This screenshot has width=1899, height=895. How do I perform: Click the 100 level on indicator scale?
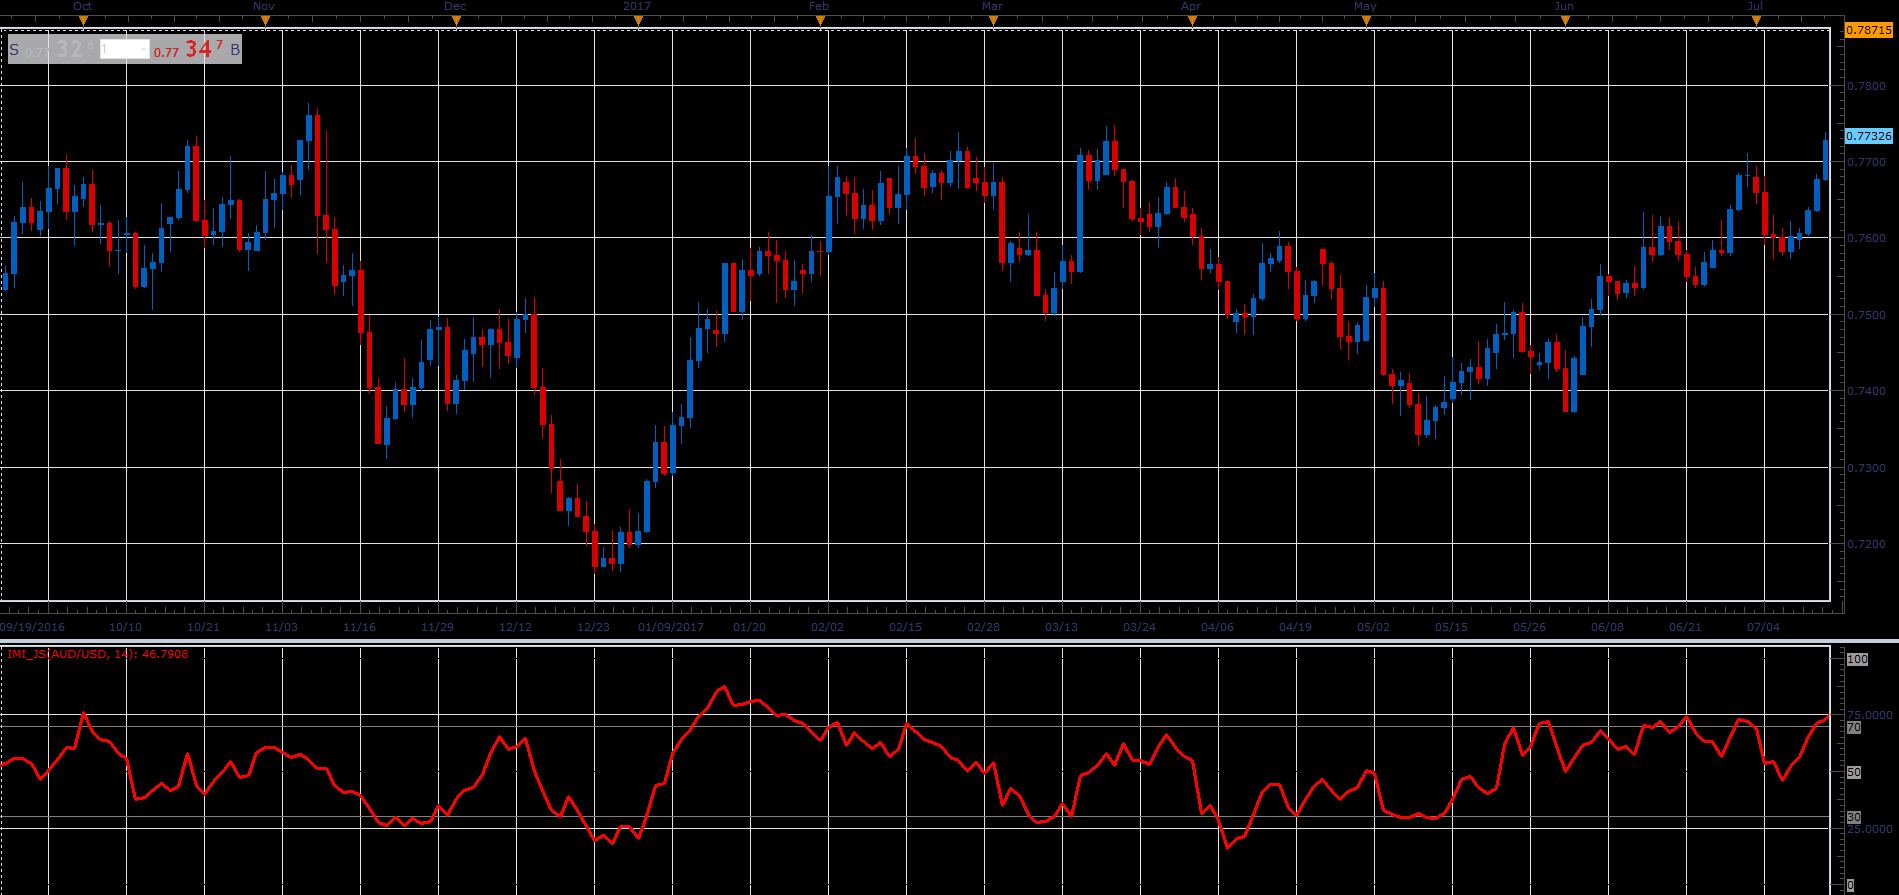[x=1857, y=659]
